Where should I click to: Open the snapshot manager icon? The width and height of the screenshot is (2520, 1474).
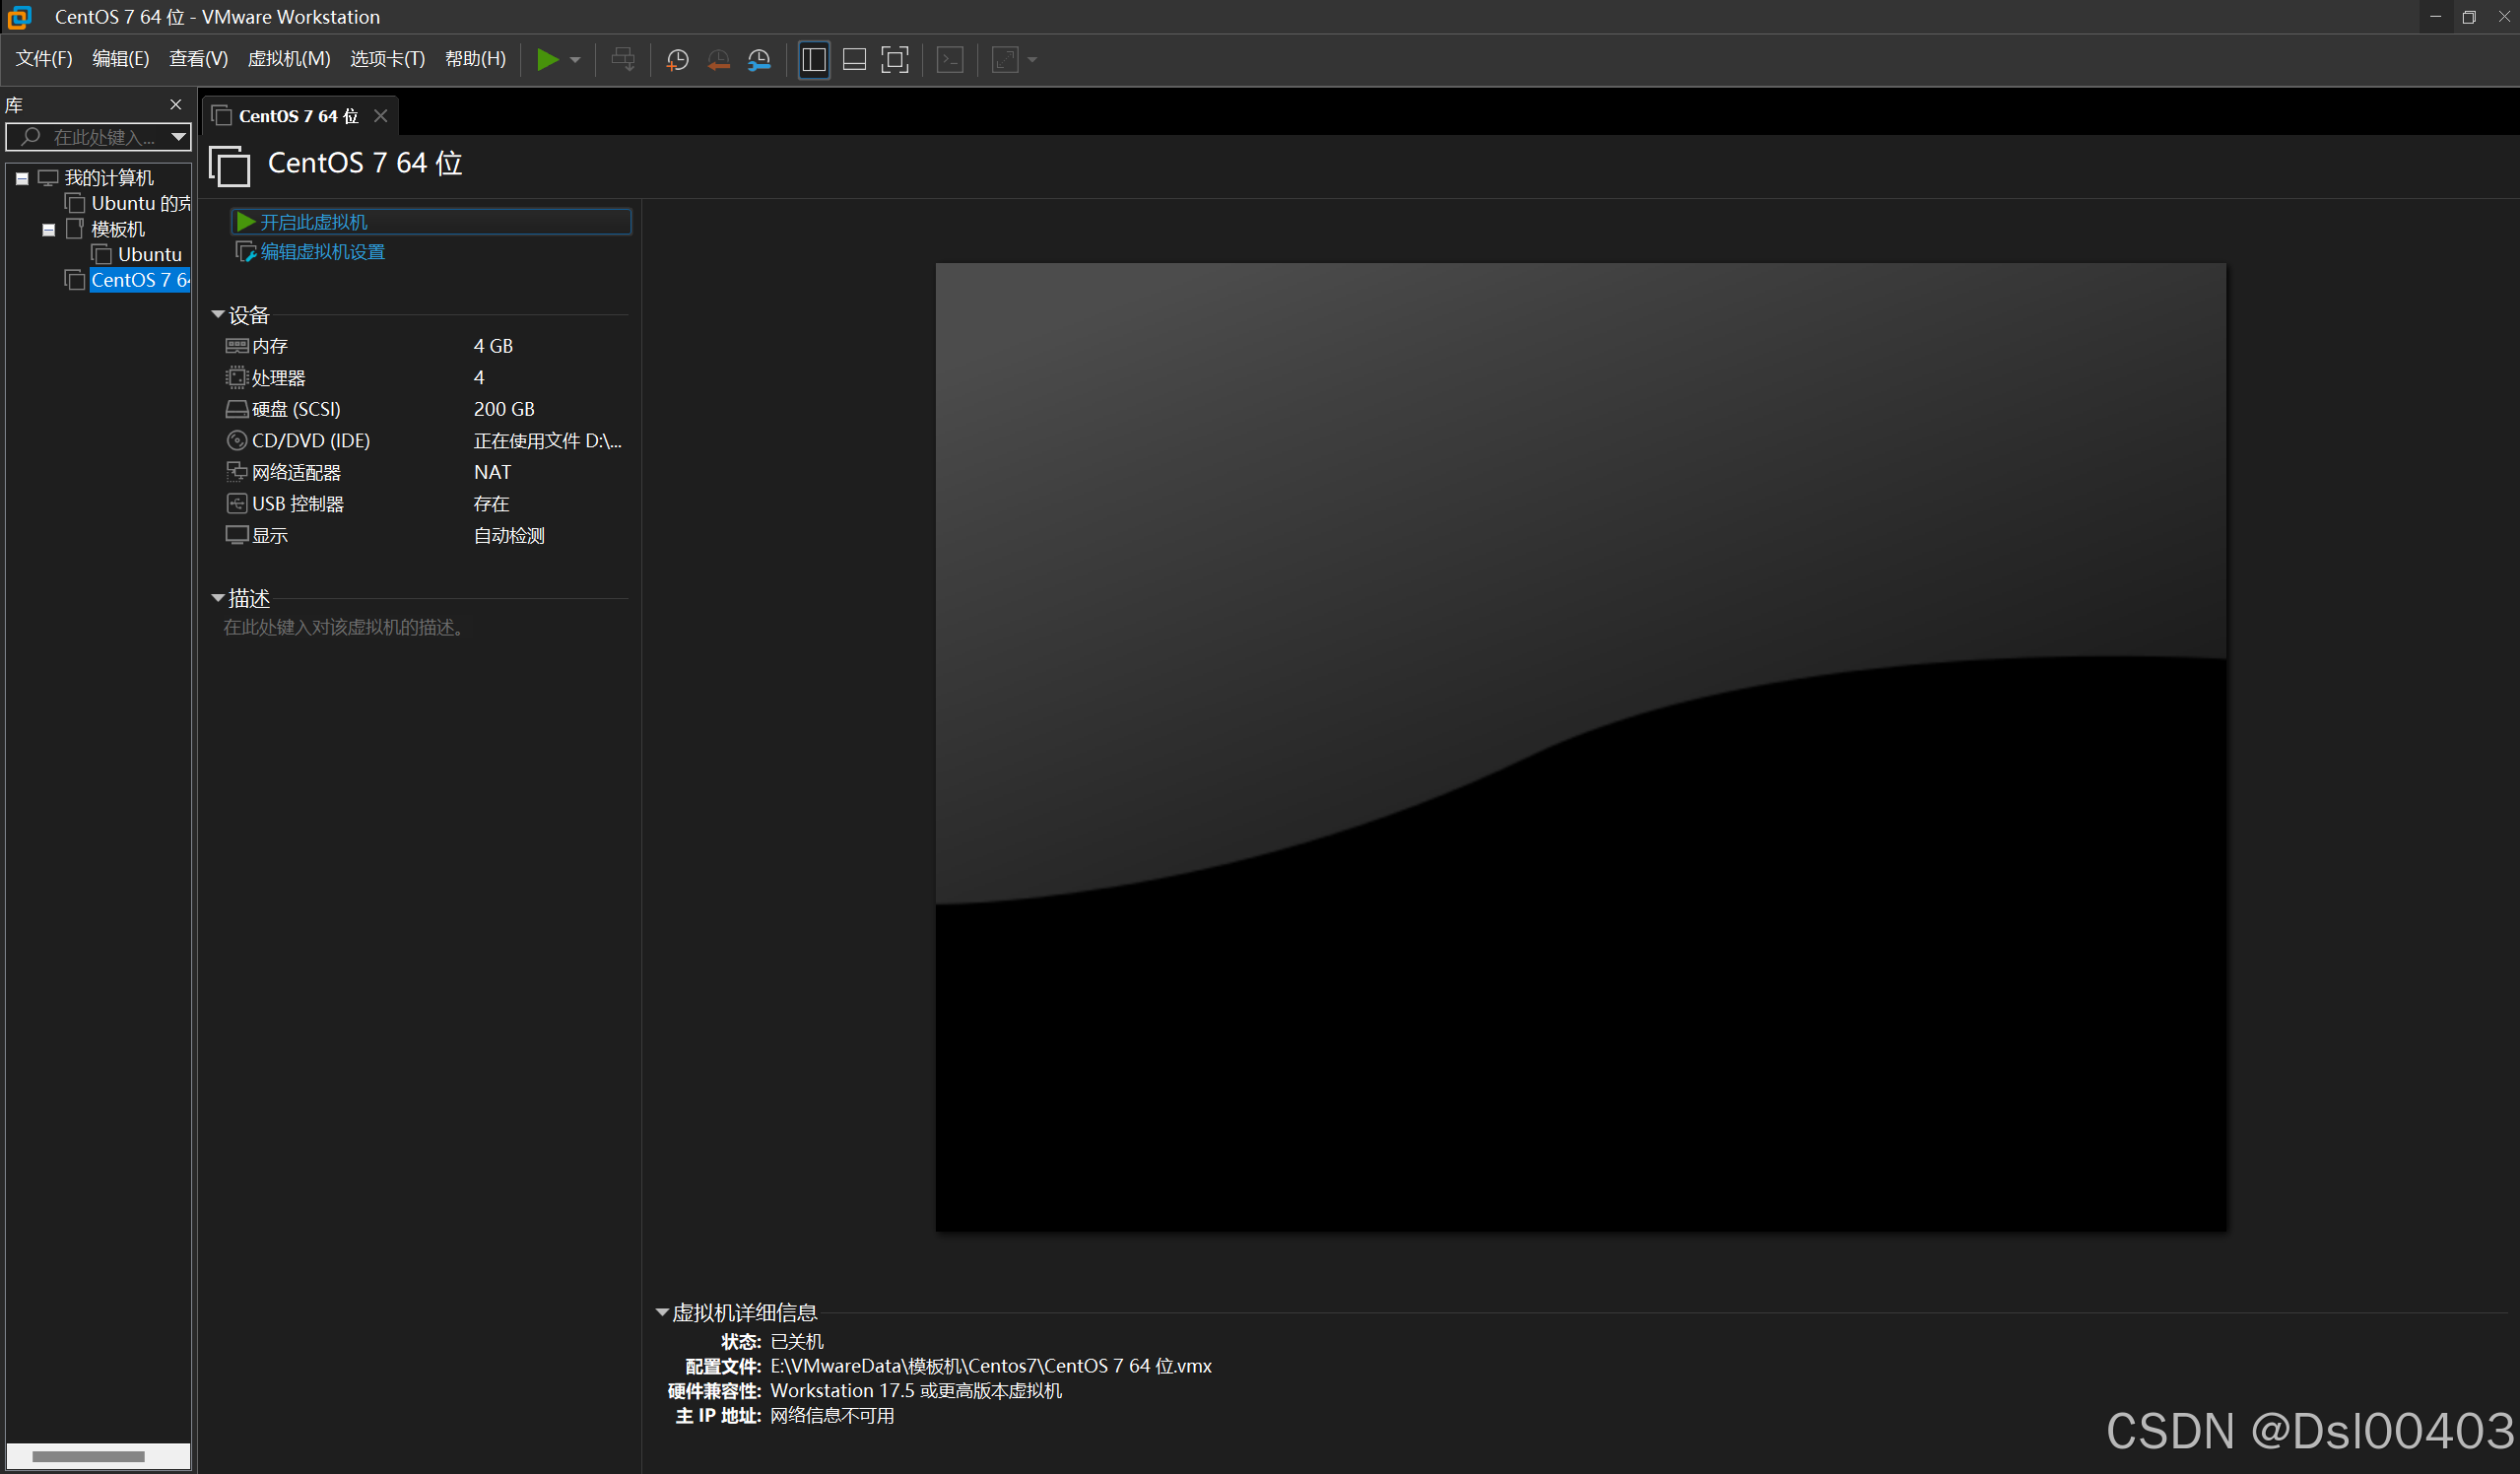pyautogui.click(x=759, y=60)
